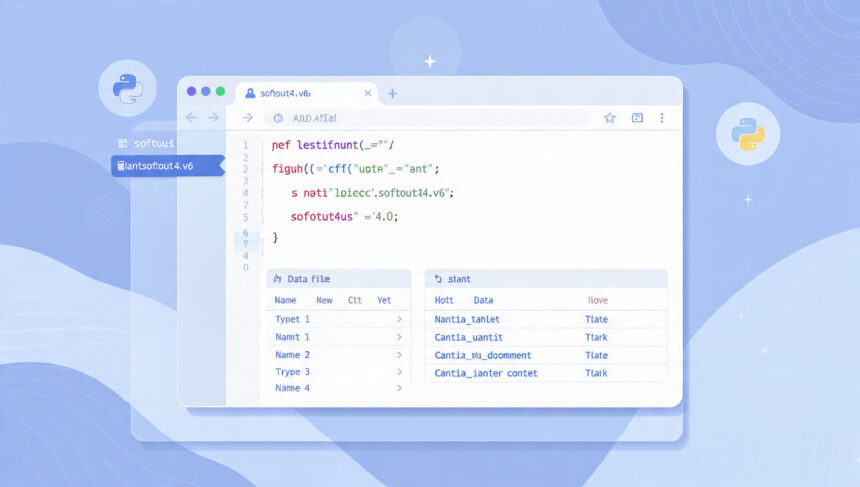Viewport: 860px width, 487px height.
Task: Click Ttark value in Cantia_uantit row
Action: coord(596,337)
